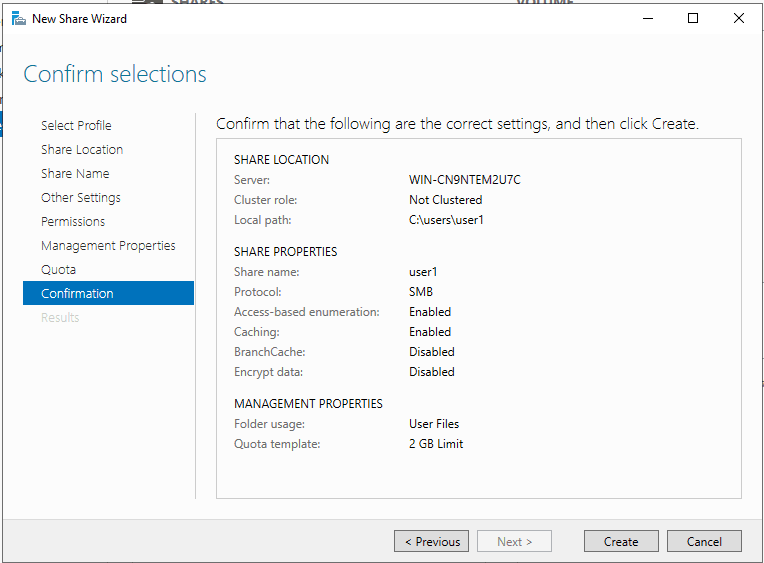
Task: Click the greyed-out Next button
Action: 514,541
